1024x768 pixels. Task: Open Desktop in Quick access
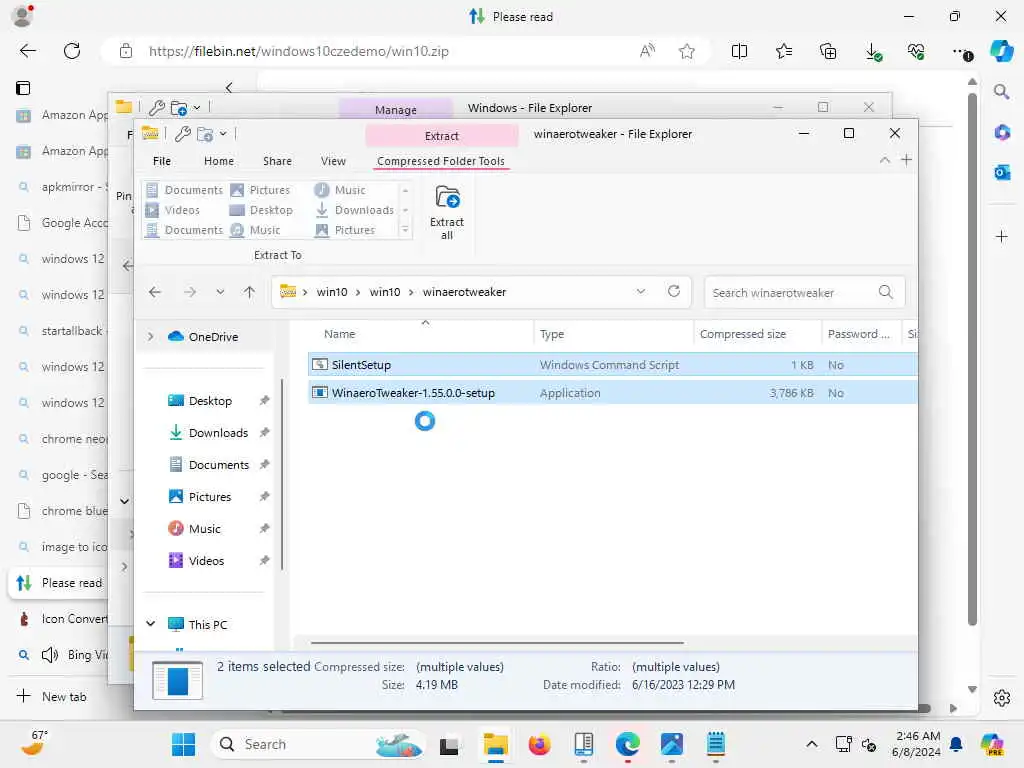210,400
